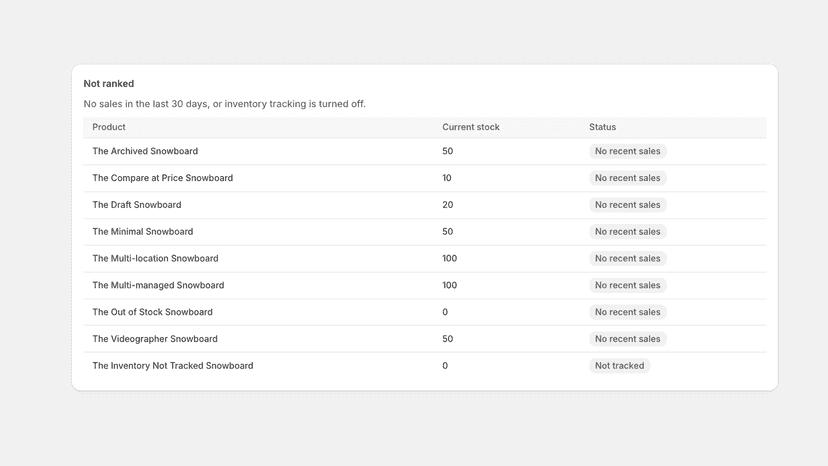
Task: Click the Not tracked status badge
Action: coord(619,366)
